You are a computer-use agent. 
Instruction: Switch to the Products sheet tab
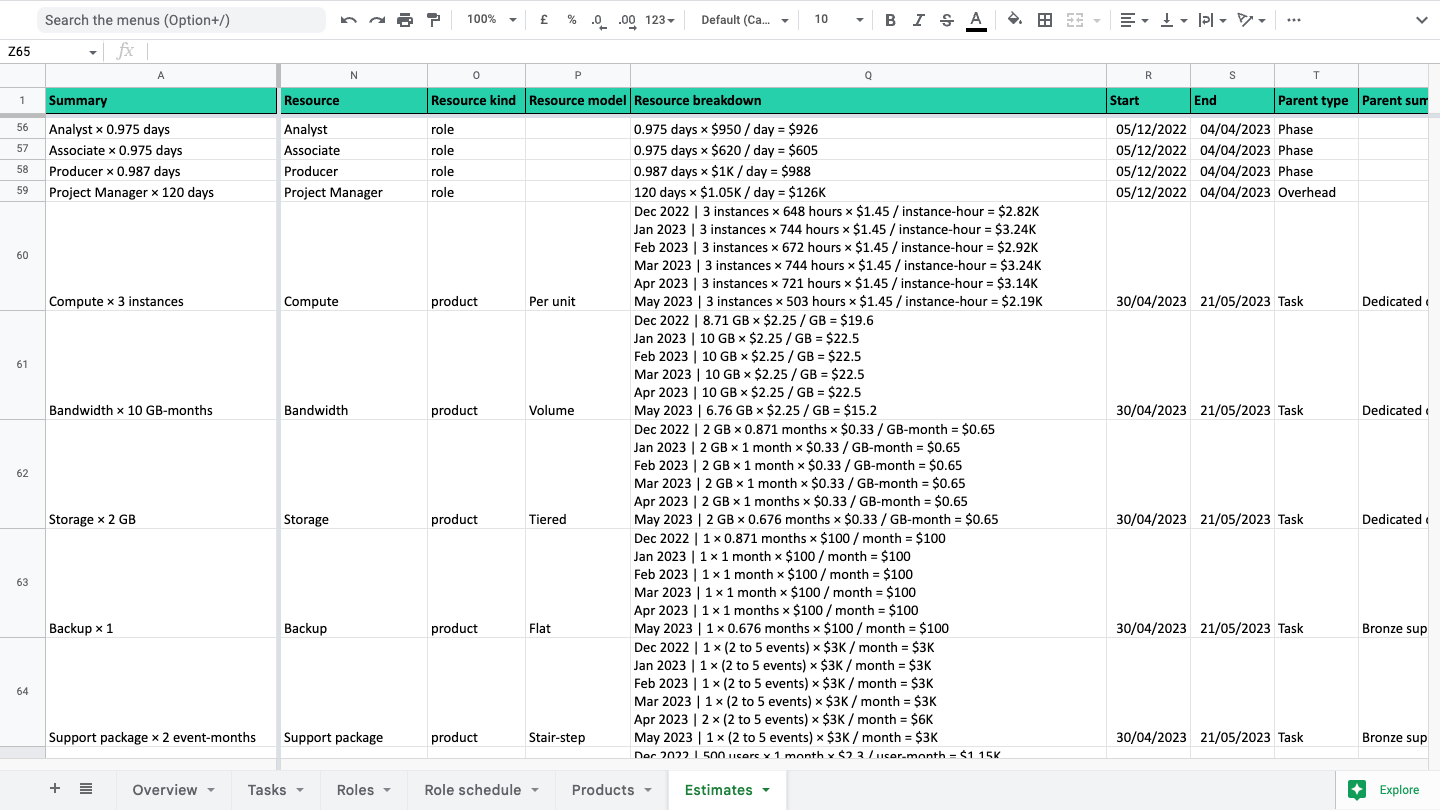[612, 790]
